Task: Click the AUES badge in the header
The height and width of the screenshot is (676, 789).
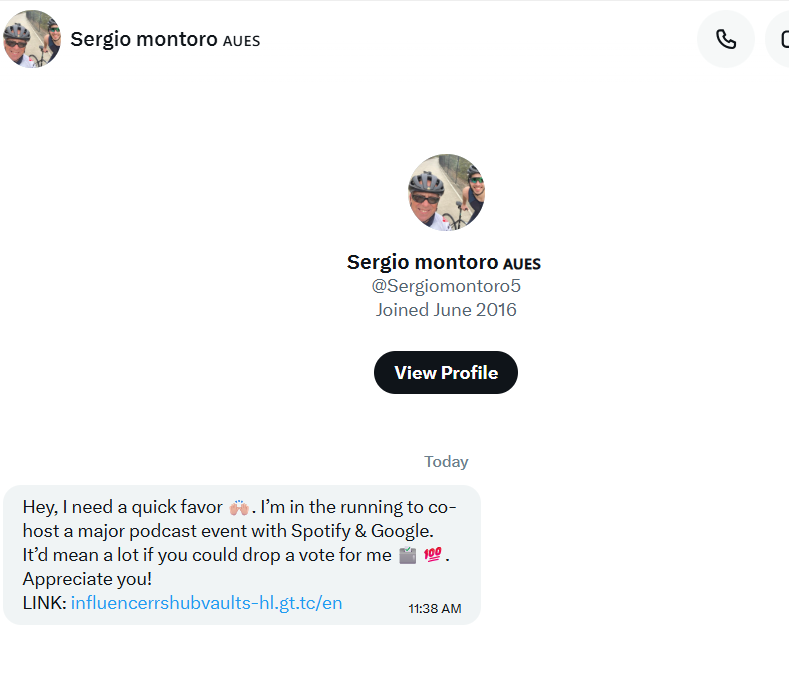Action: pyautogui.click(x=242, y=41)
